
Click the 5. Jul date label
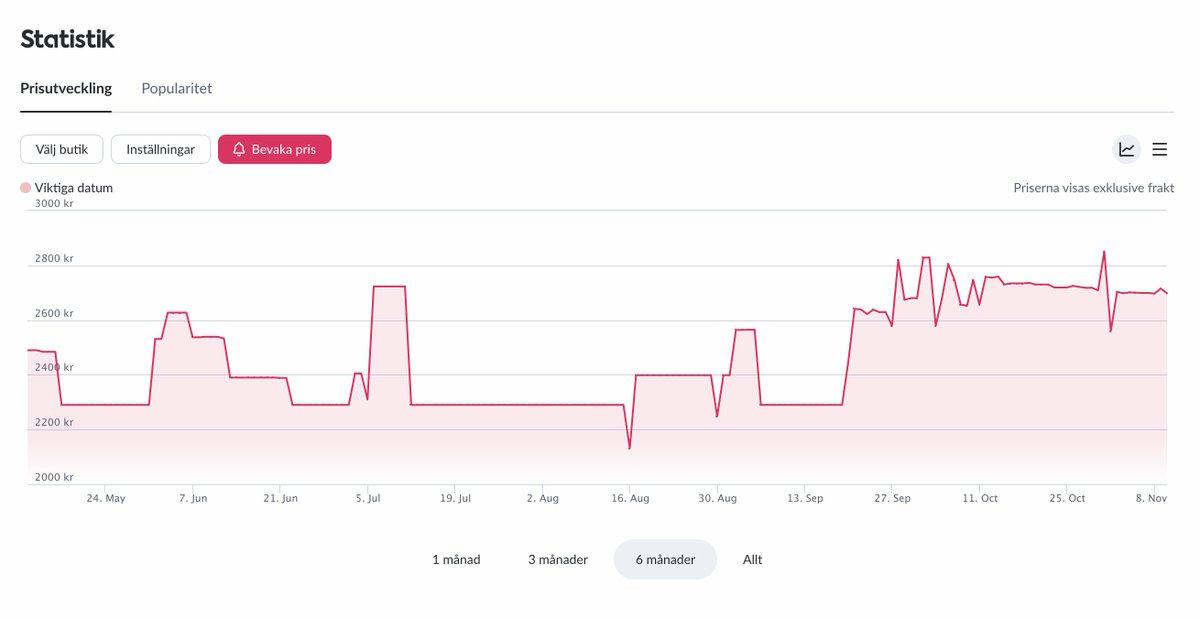point(368,498)
